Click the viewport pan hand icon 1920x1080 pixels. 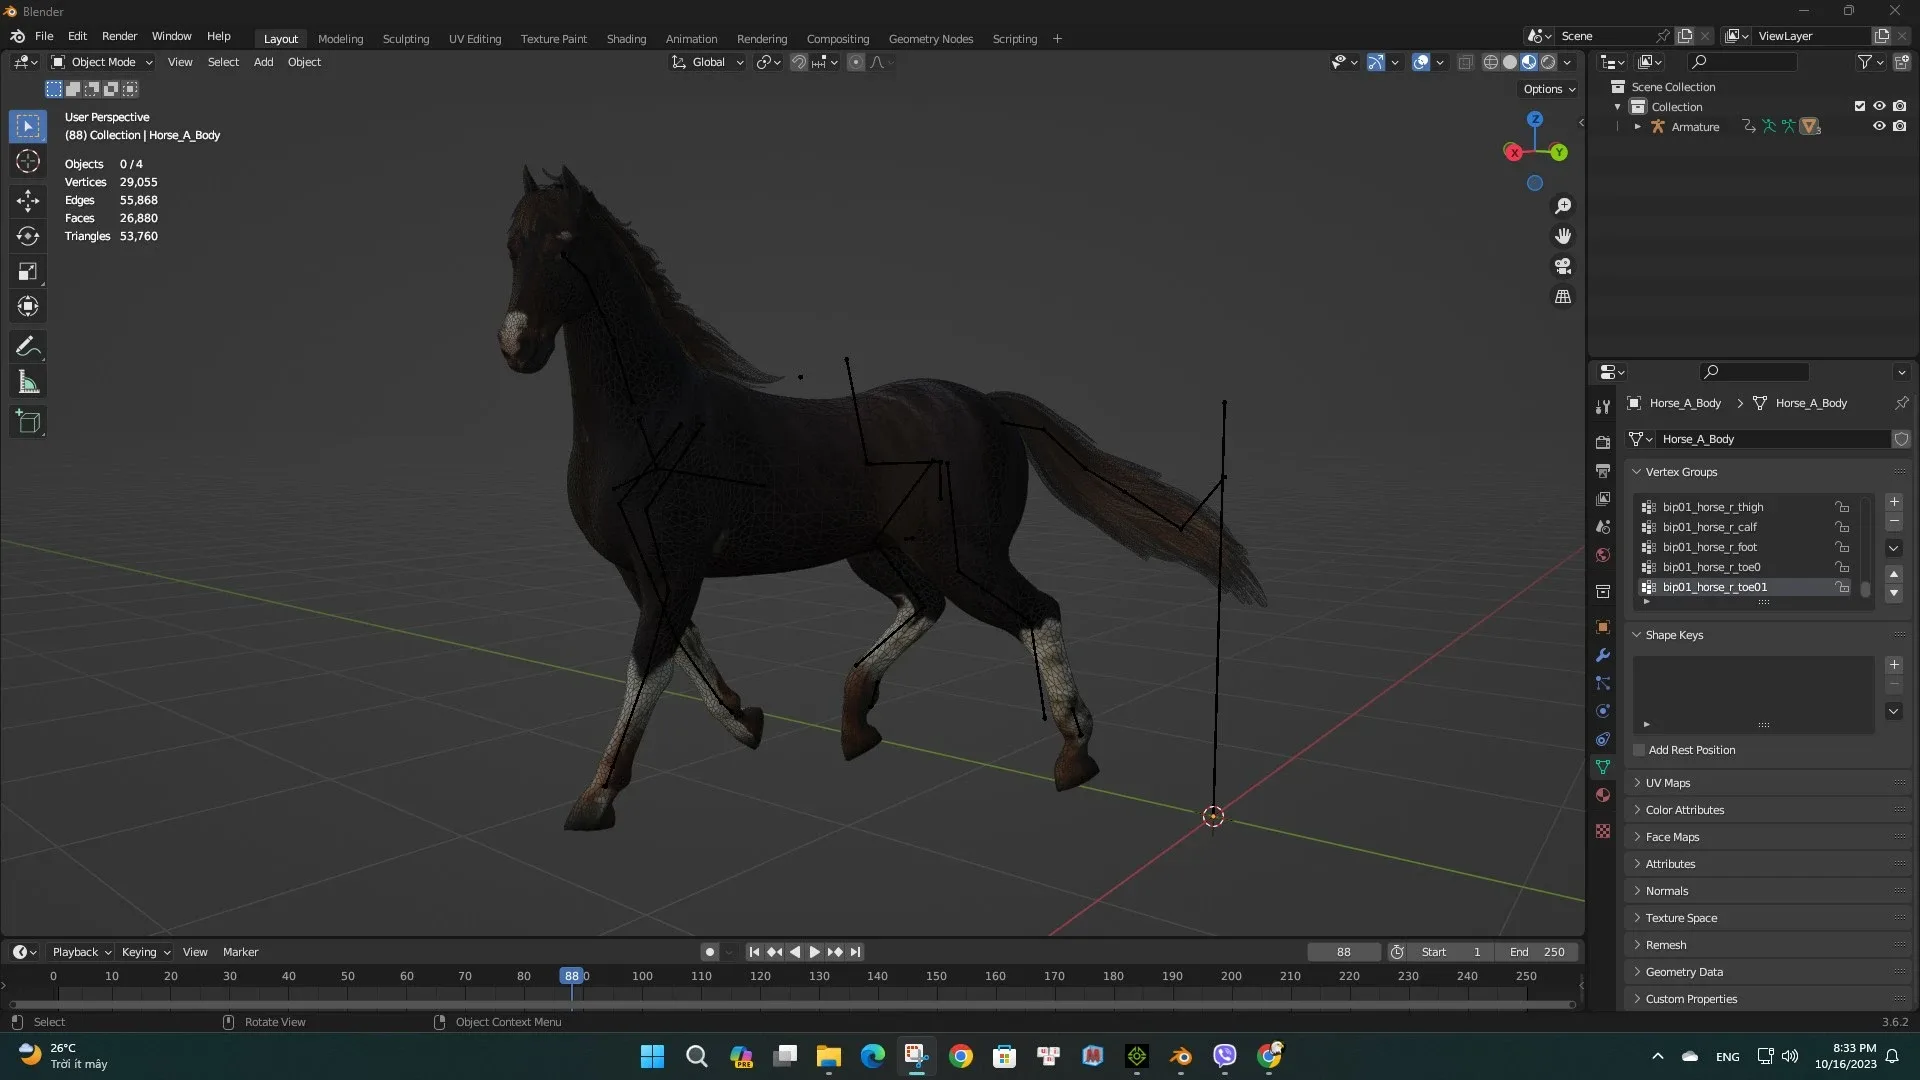pos(1563,236)
